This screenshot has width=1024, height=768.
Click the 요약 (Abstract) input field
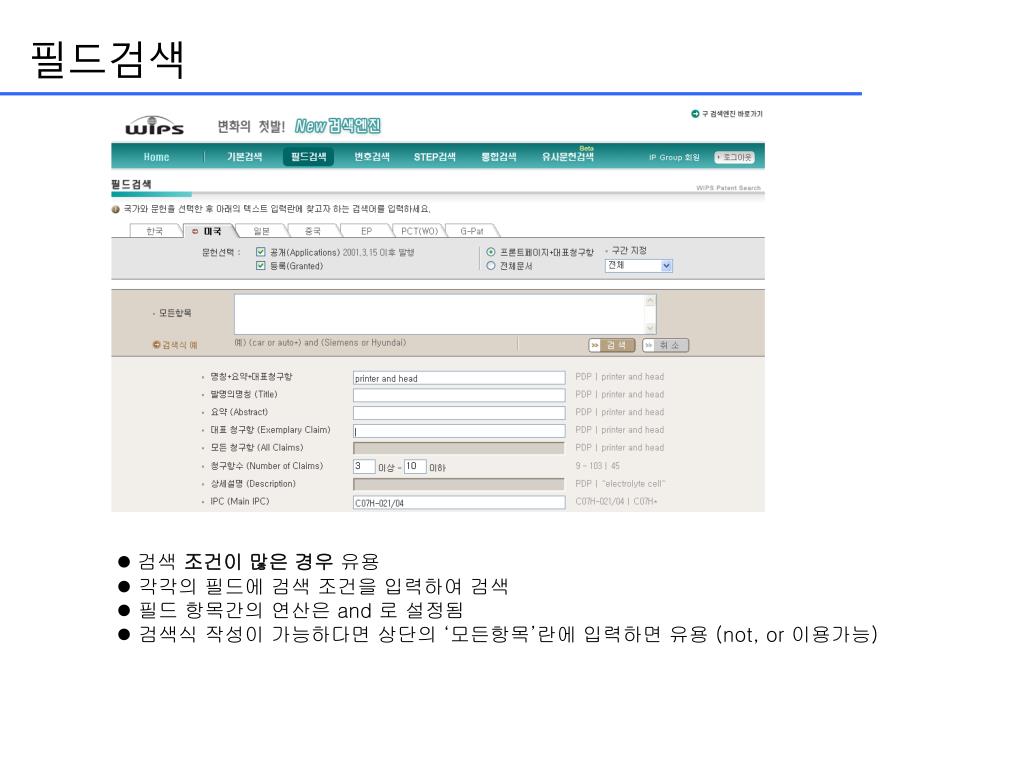pos(459,413)
